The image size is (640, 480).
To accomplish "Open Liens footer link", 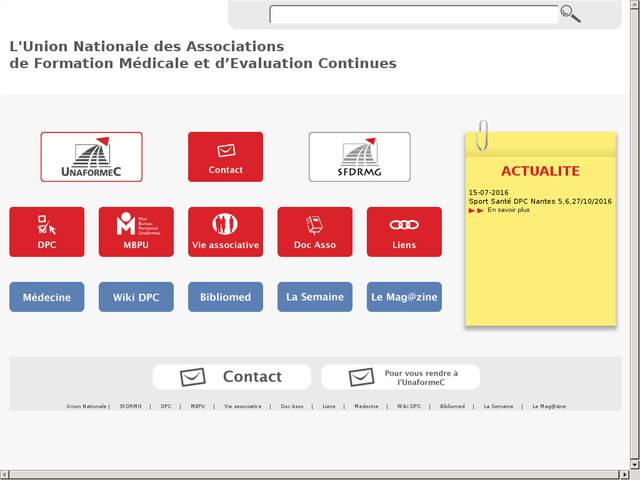I will click(x=329, y=406).
